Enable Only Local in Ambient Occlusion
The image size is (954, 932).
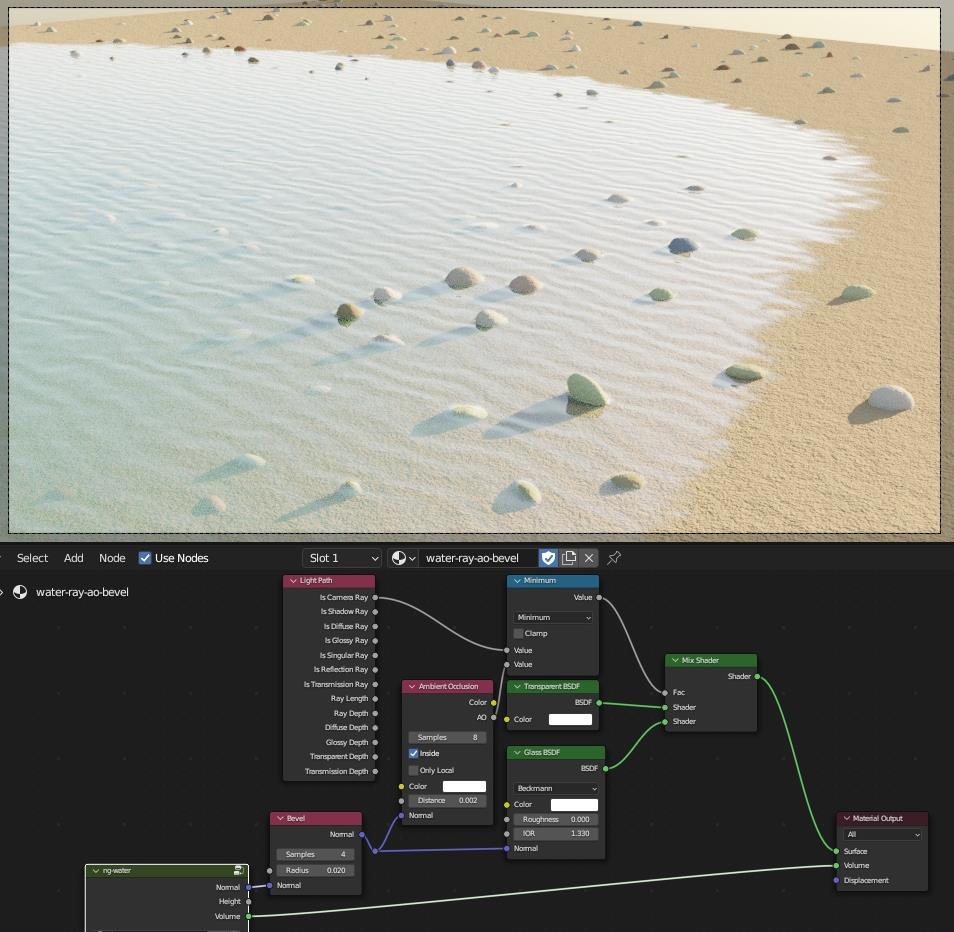pyautogui.click(x=414, y=771)
